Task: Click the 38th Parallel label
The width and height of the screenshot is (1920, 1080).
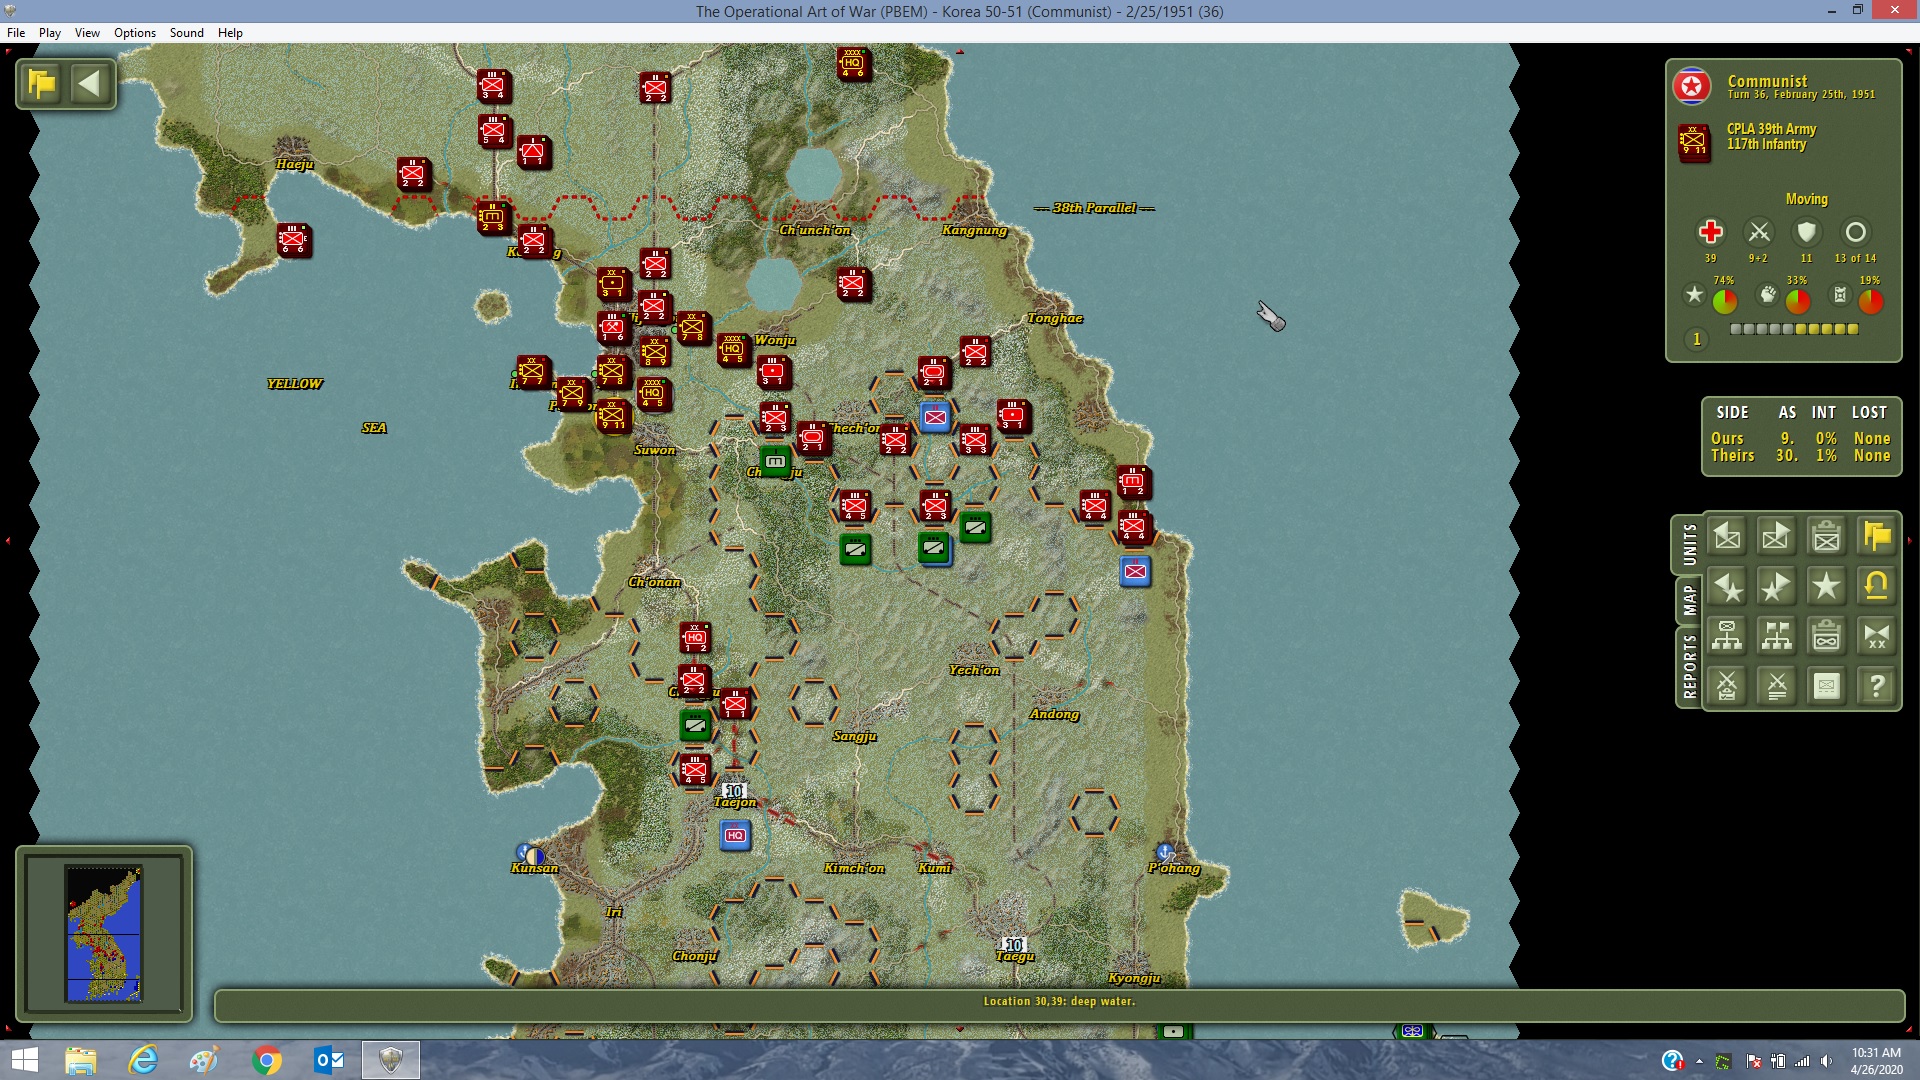Action: coord(1094,208)
